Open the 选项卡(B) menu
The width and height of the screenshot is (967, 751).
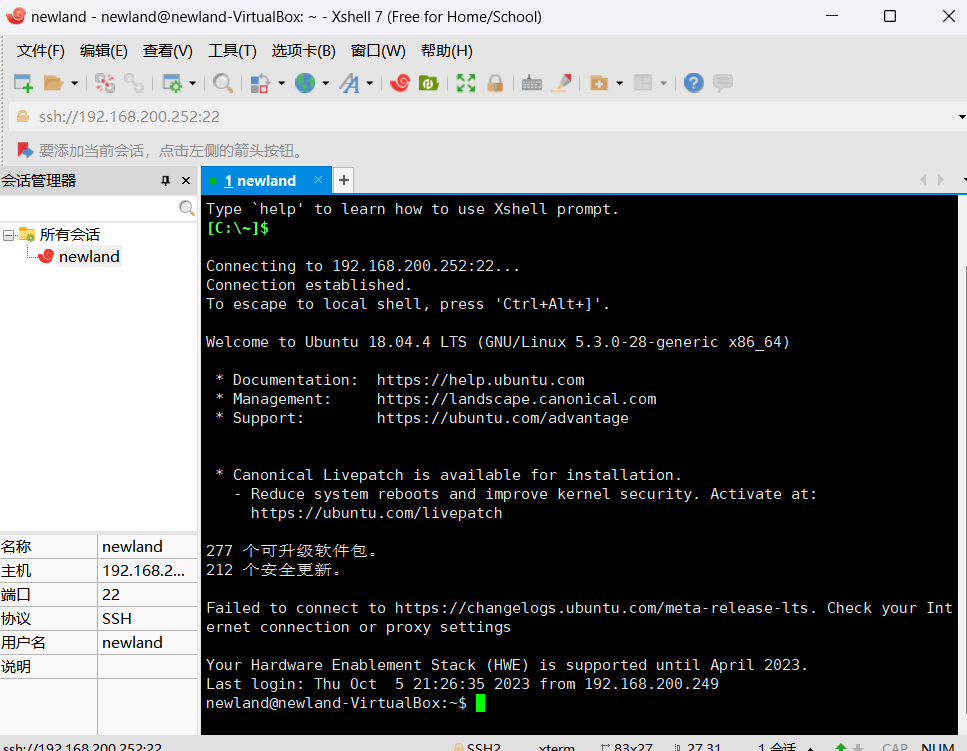pos(303,51)
